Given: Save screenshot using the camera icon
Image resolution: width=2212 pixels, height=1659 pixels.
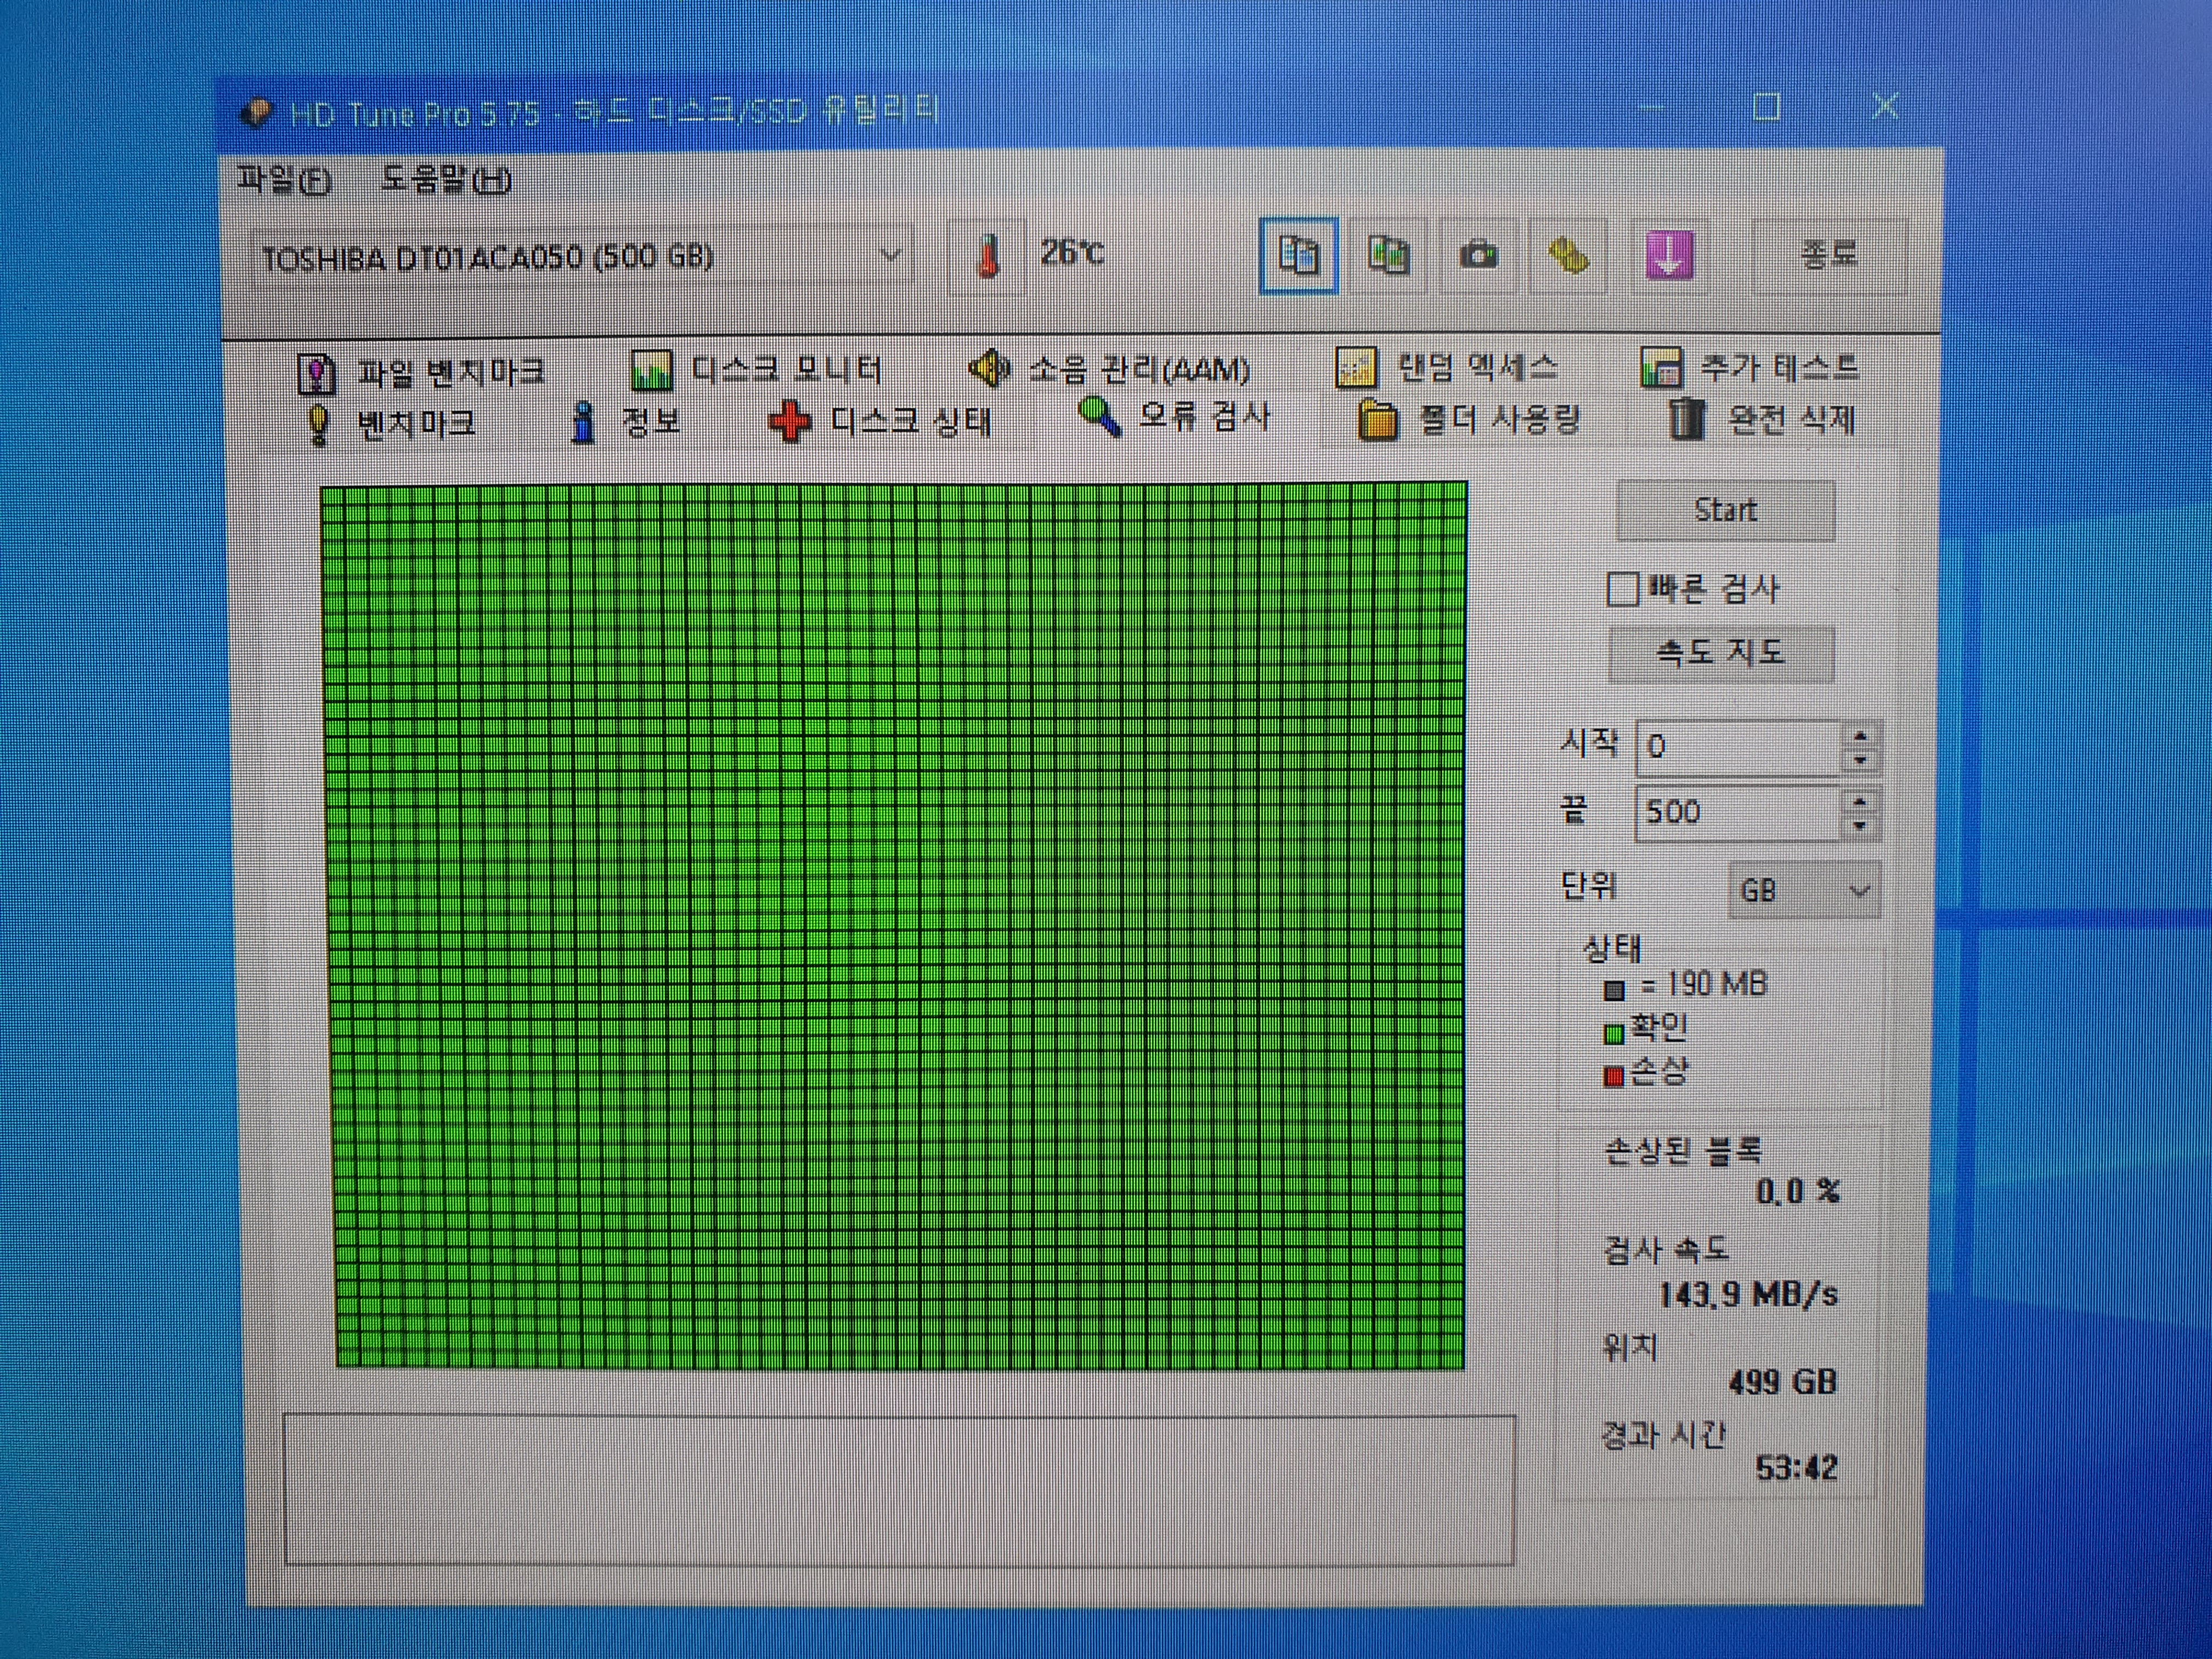Looking at the screenshot, I should coord(1478,256).
